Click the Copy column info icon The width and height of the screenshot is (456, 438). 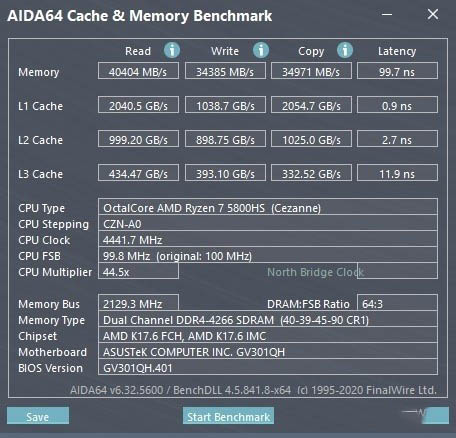point(345,51)
